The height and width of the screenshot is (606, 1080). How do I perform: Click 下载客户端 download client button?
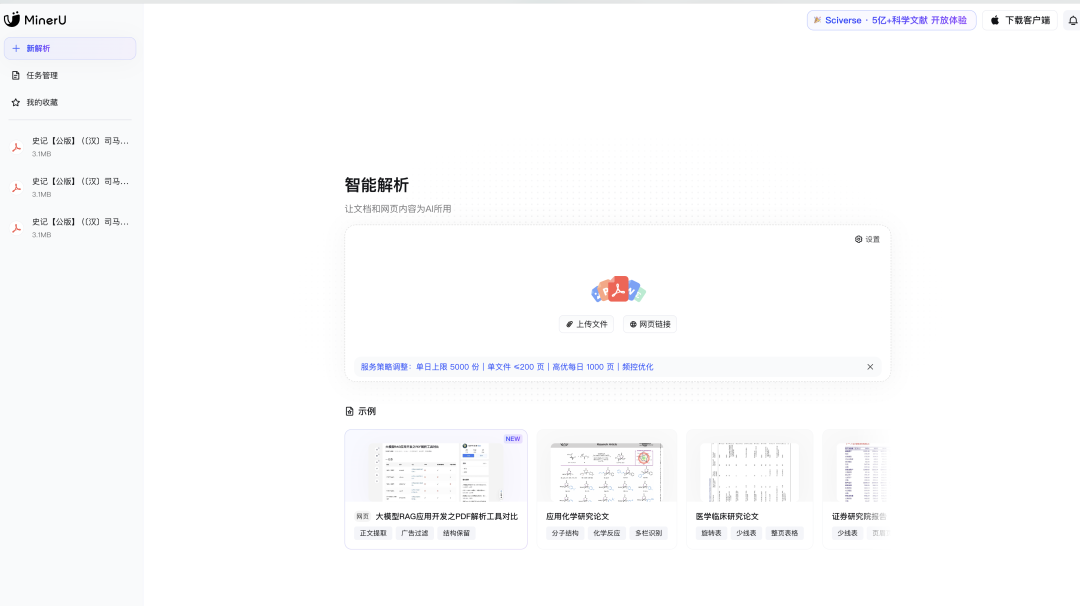(x=1020, y=20)
